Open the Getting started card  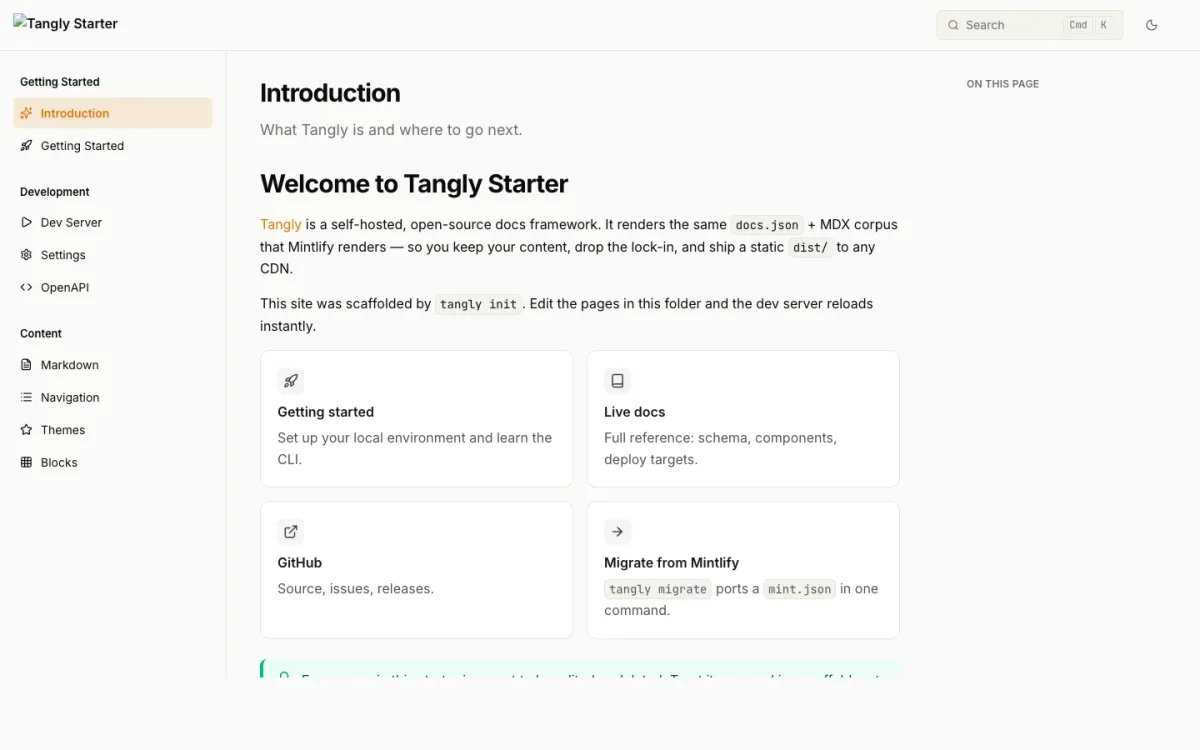click(x=416, y=418)
